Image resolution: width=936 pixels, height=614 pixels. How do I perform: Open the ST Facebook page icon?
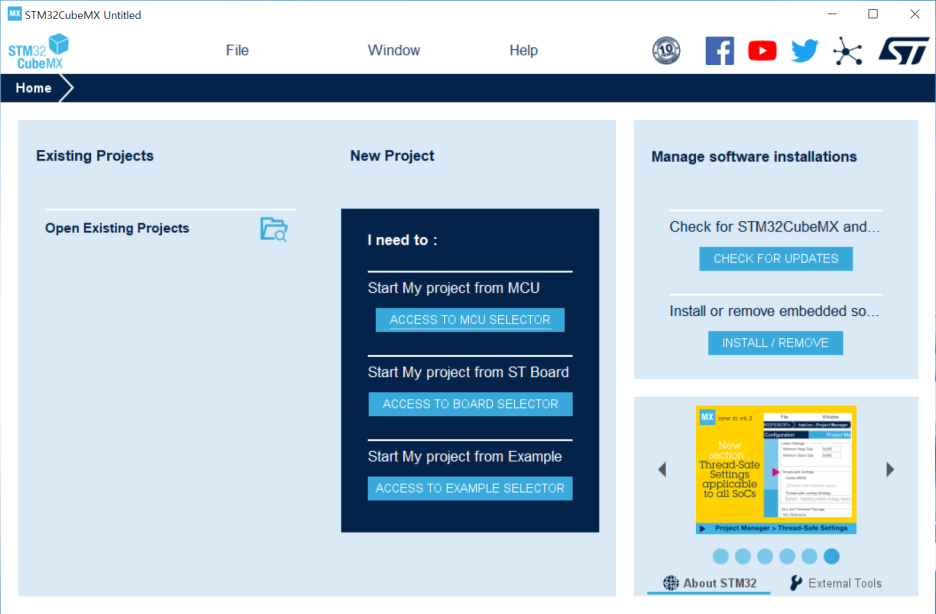click(719, 51)
